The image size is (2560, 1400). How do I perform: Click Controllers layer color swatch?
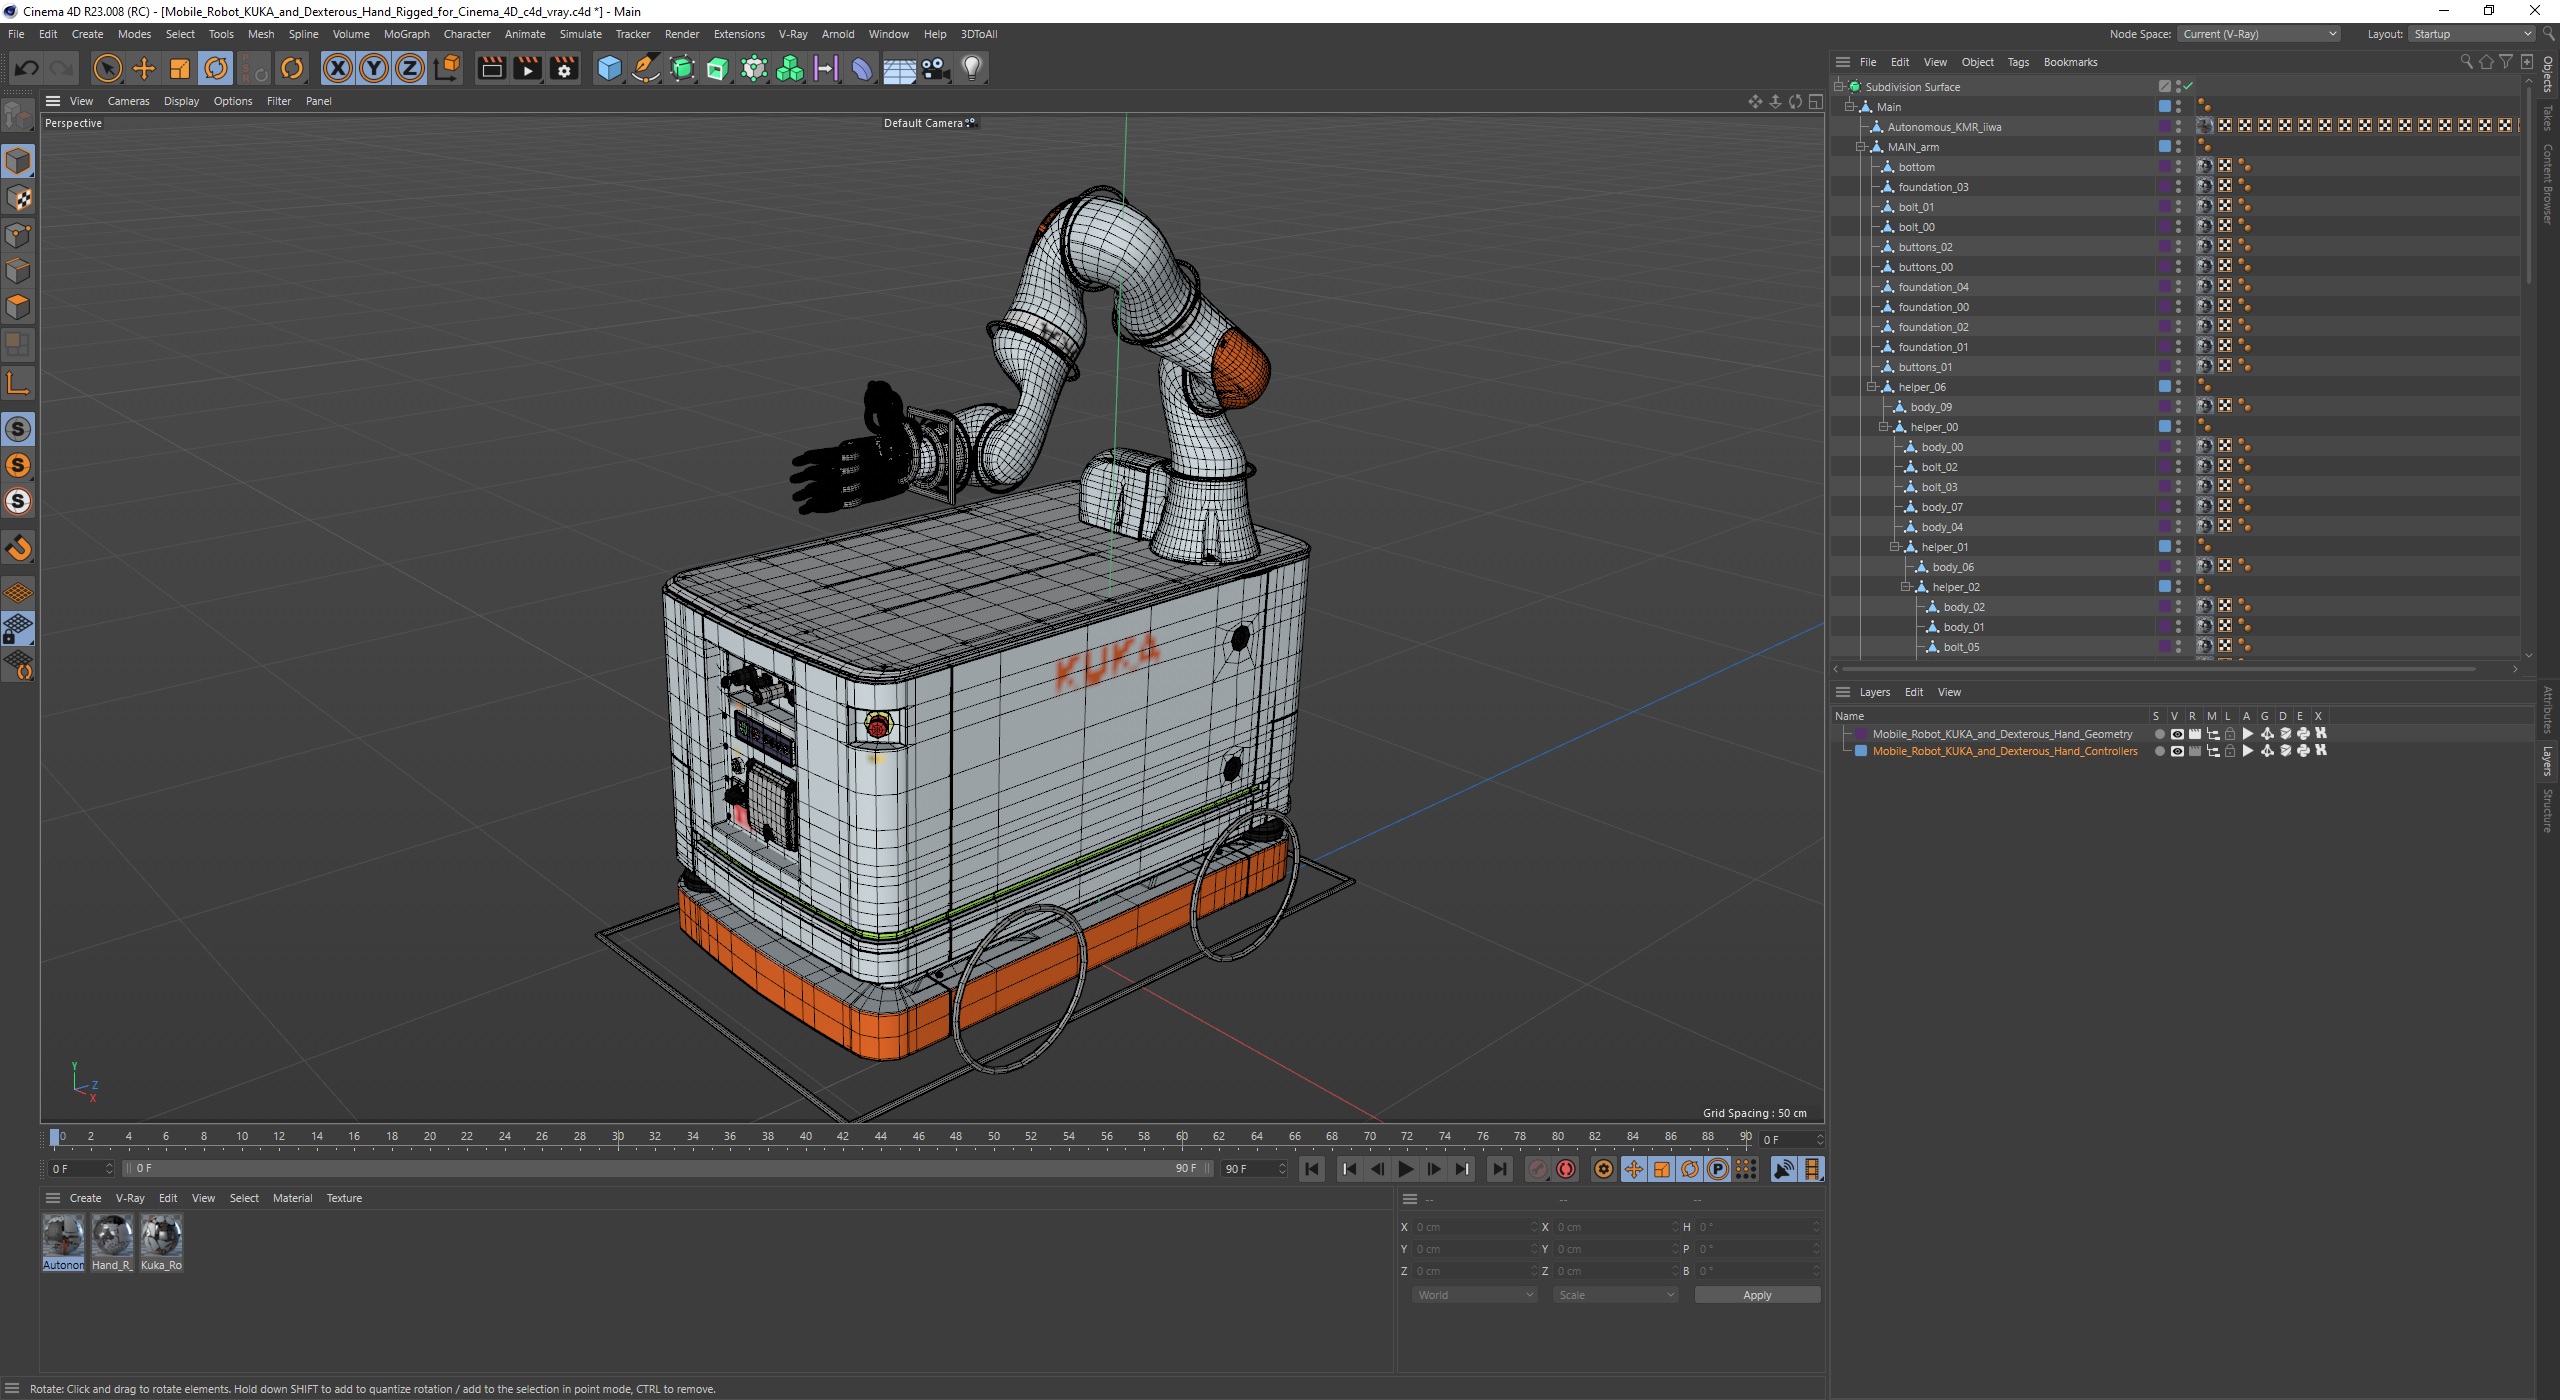coord(1861,751)
